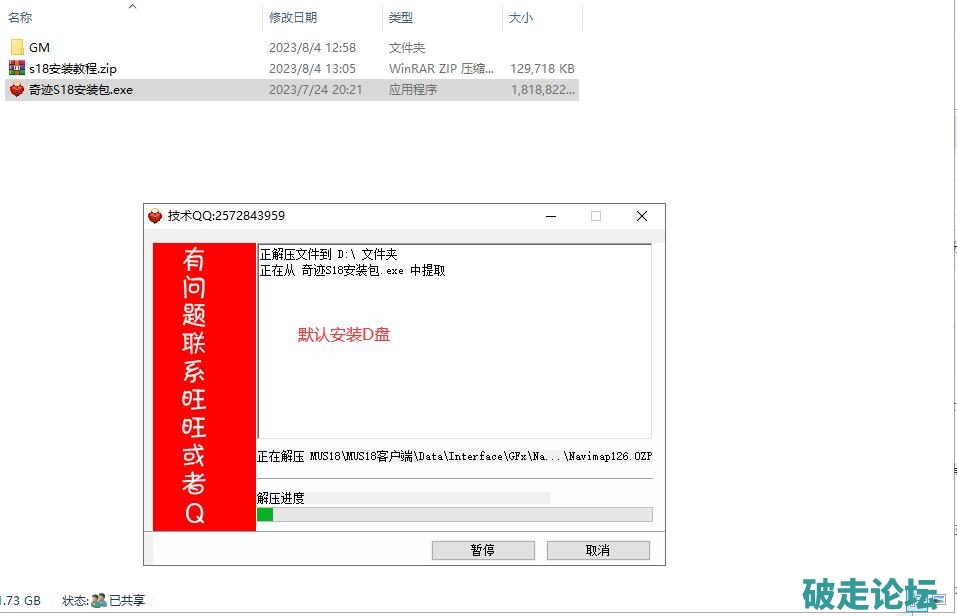Sort files by the 名称 column header
Viewport: 957px width, 616px height.
[21, 18]
